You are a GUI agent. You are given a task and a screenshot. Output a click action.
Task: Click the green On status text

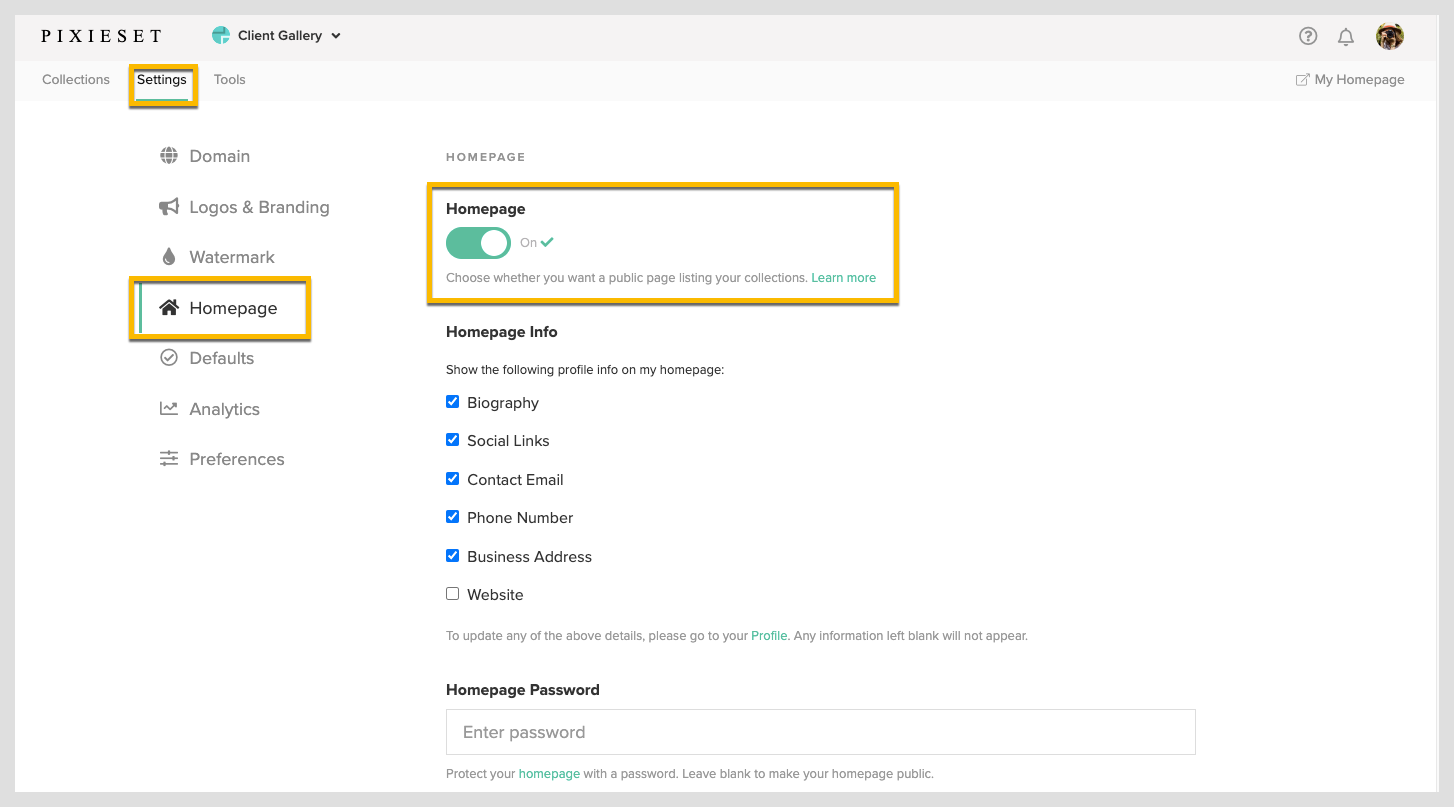pyautogui.click(x=528, y=243)
